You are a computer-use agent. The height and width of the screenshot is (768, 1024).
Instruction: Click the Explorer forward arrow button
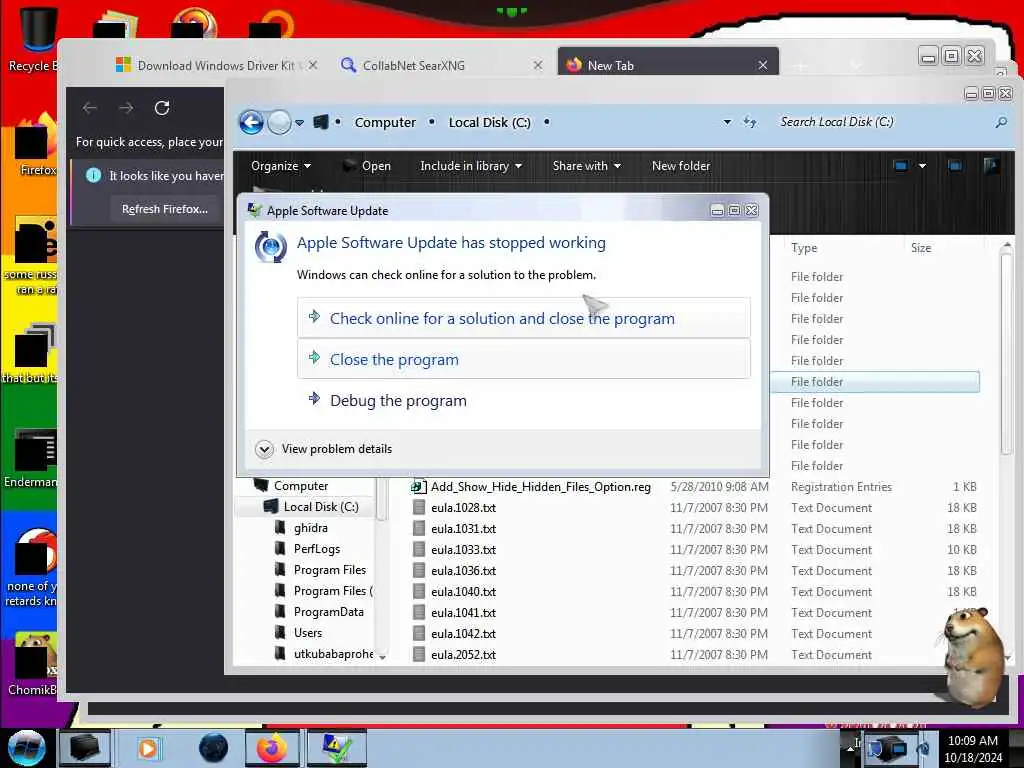click(280, 122)
